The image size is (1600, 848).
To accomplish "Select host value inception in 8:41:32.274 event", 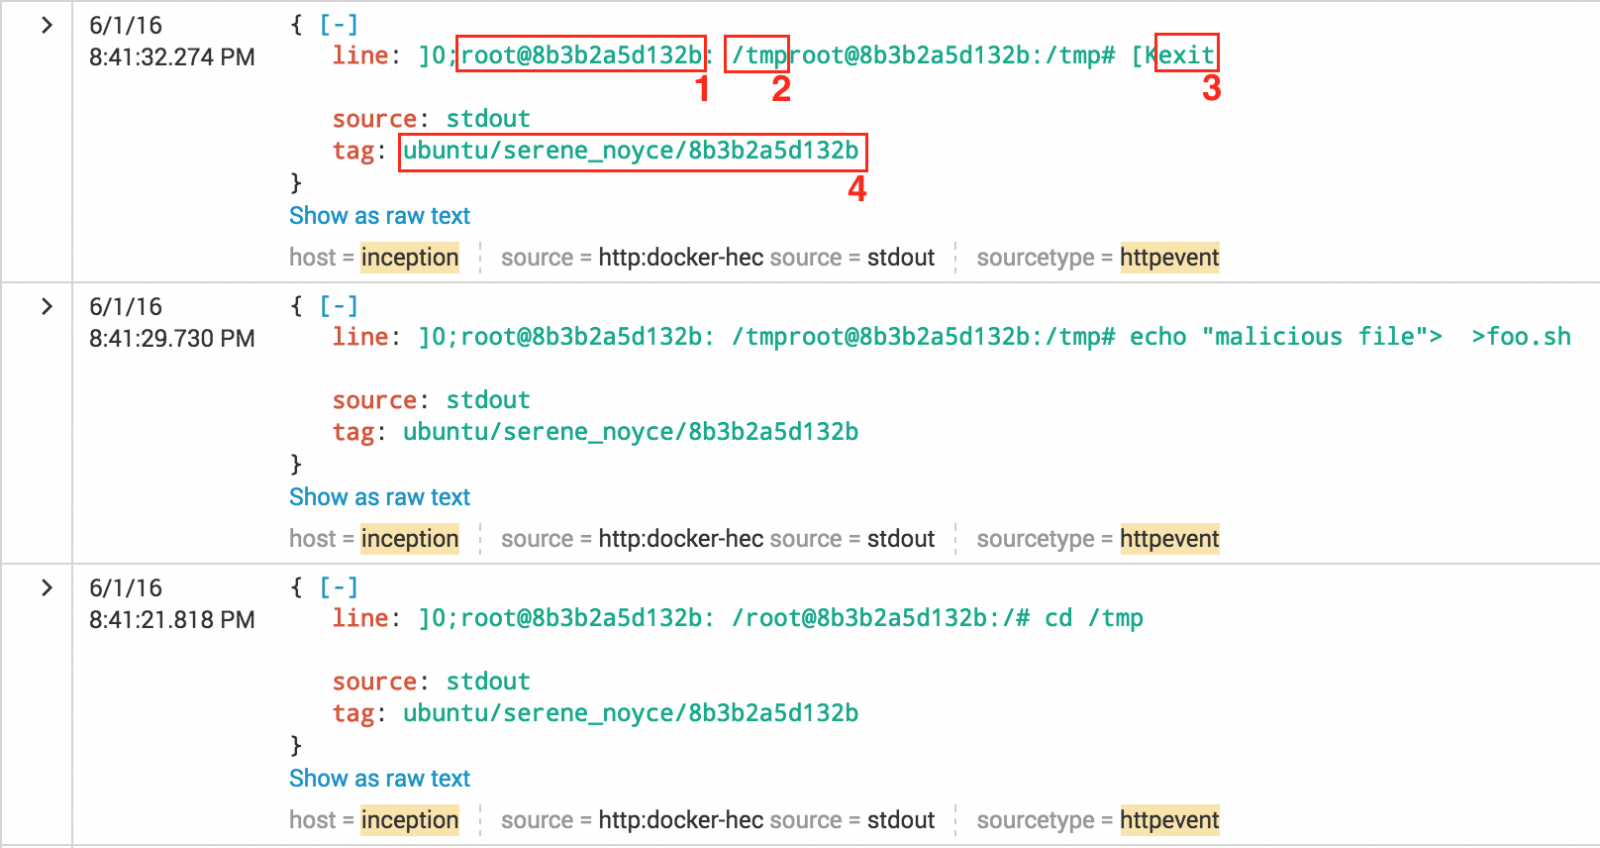I will tap(410, 258).
